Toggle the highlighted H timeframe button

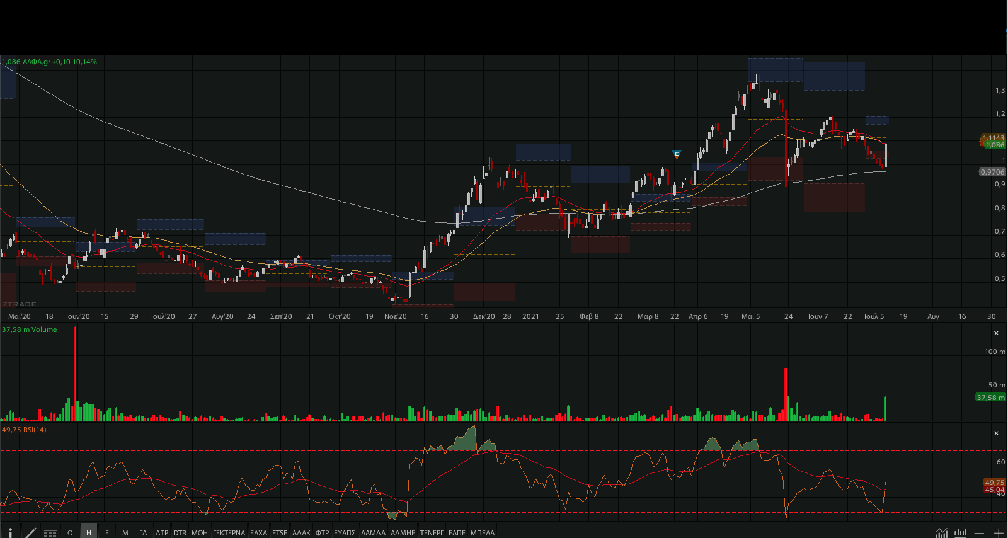coord(89,531)
